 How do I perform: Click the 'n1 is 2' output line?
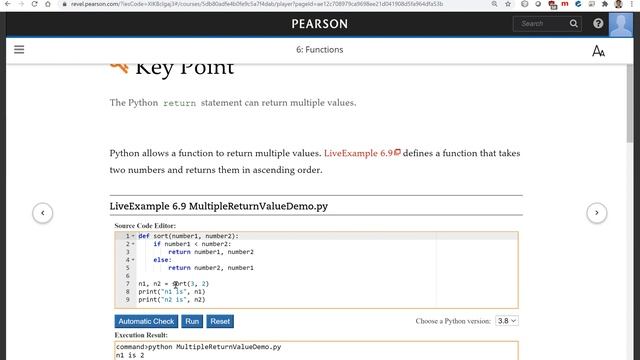[130, 356]
